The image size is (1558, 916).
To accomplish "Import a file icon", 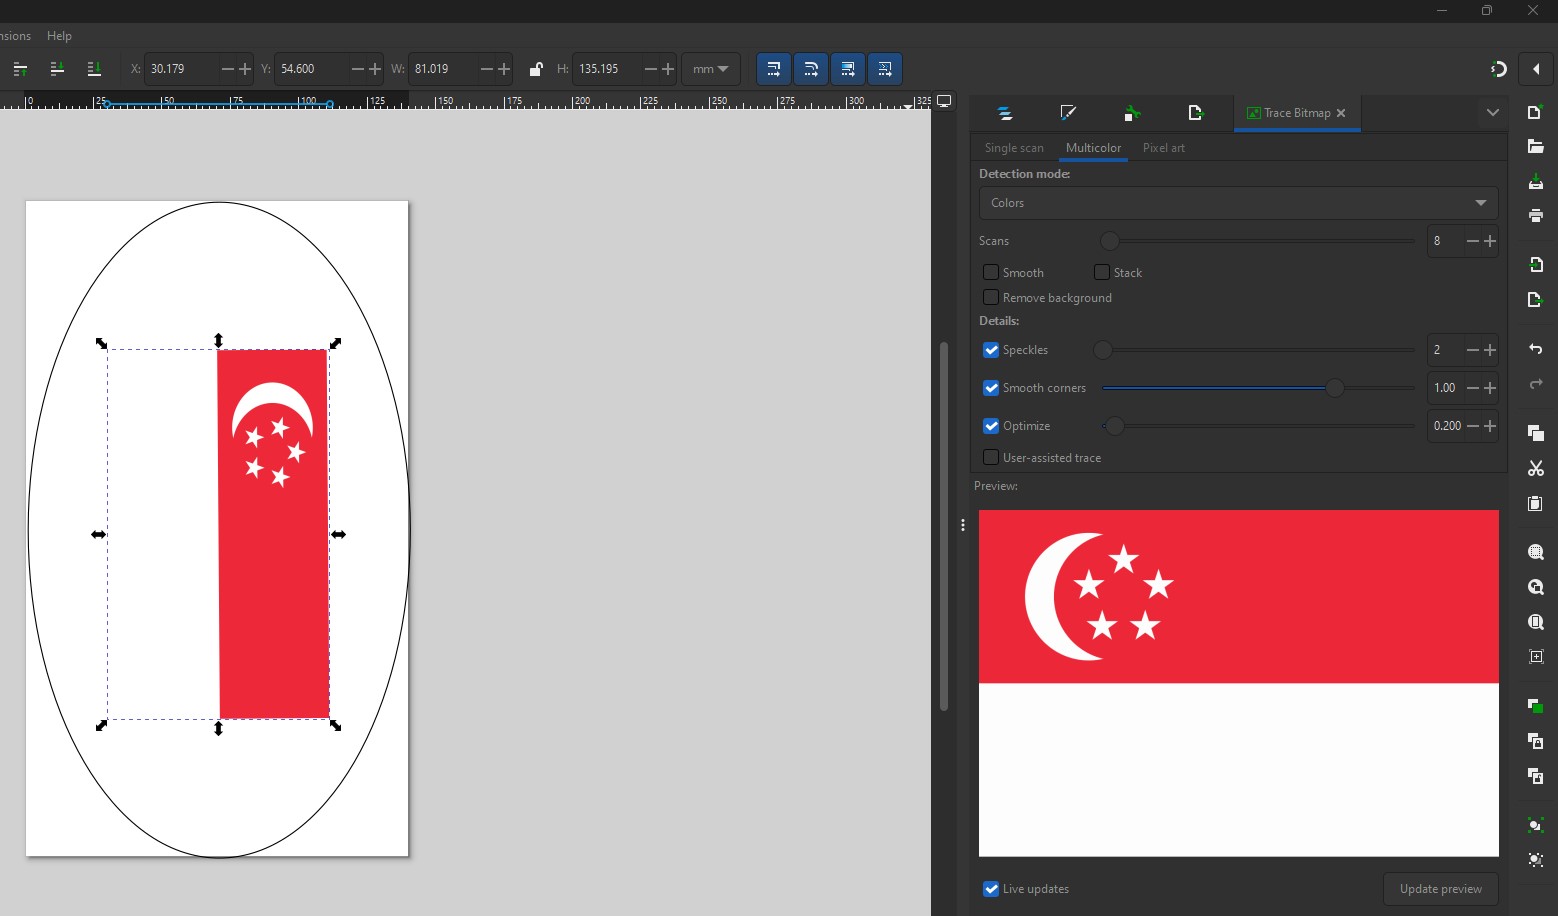I will pos(1535,265).
